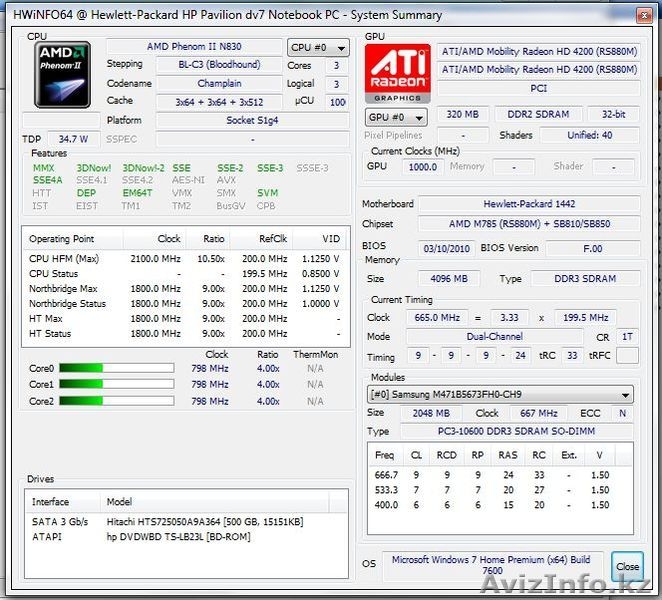The width and height of the screenshot is (662, 600).
Task: Click the RAS column header in module table
Action: [x=507, y=455]
